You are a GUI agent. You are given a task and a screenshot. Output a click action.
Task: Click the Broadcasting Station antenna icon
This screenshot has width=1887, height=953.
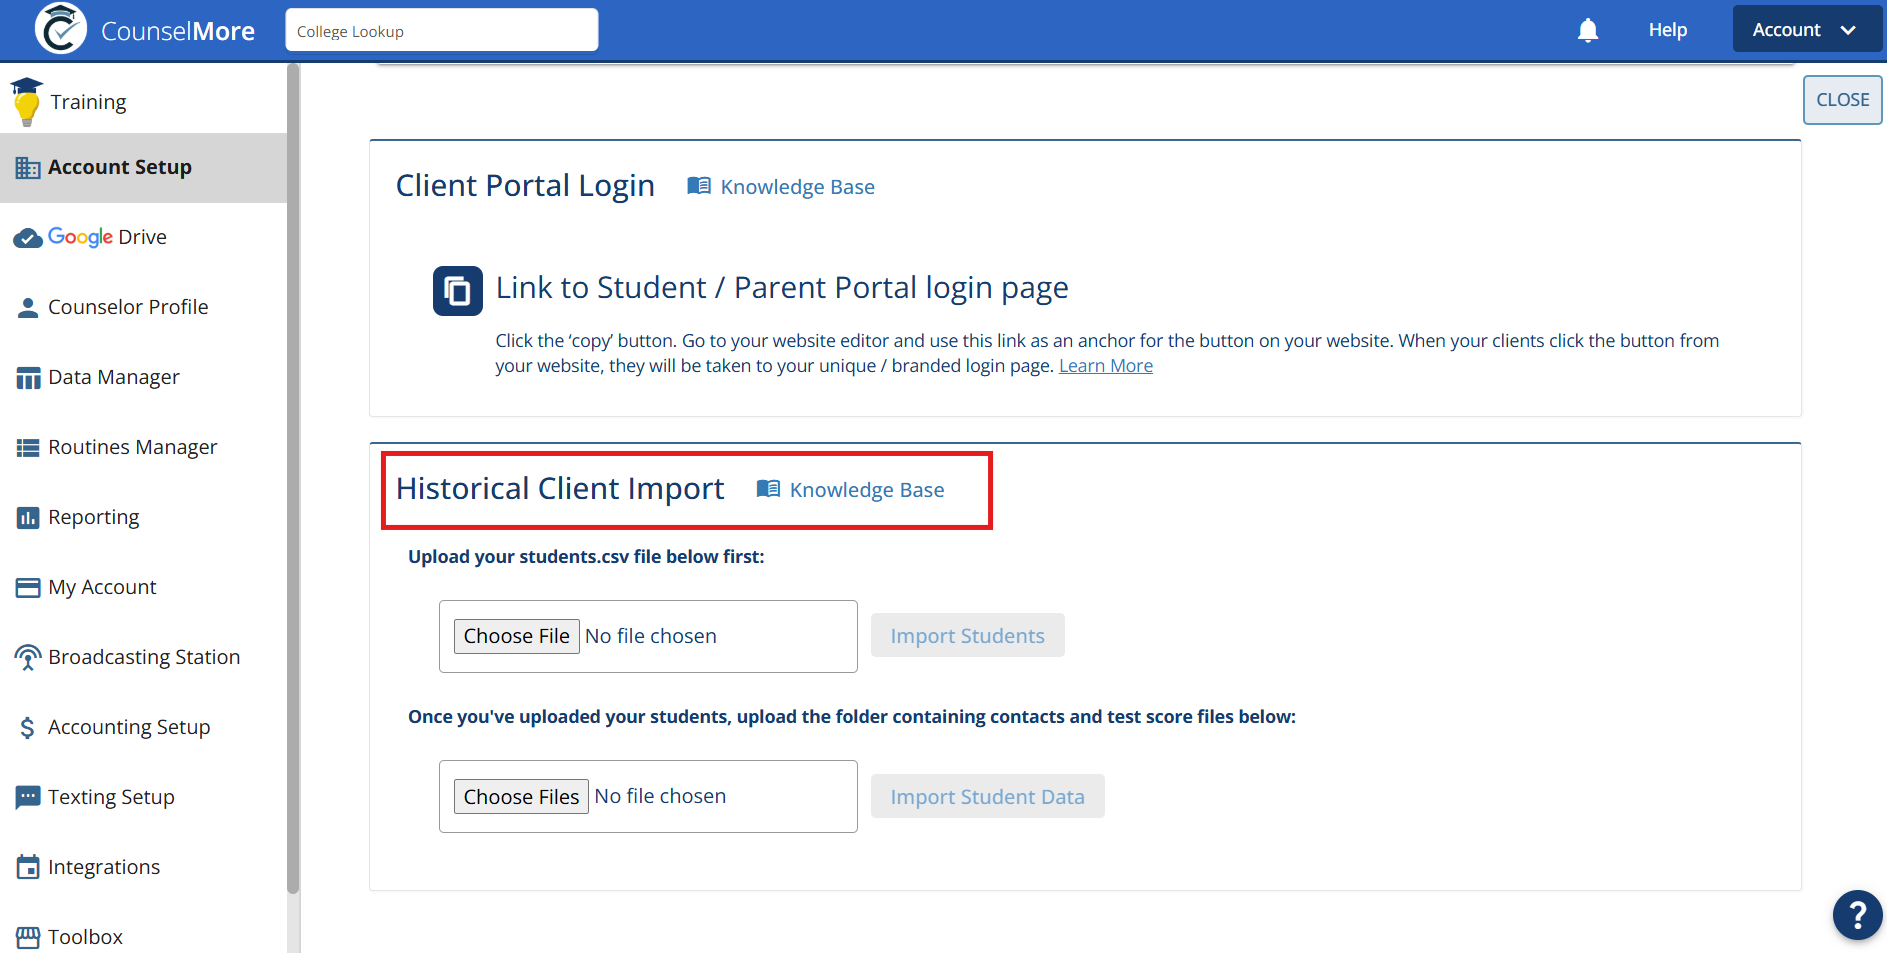point(28,657)
